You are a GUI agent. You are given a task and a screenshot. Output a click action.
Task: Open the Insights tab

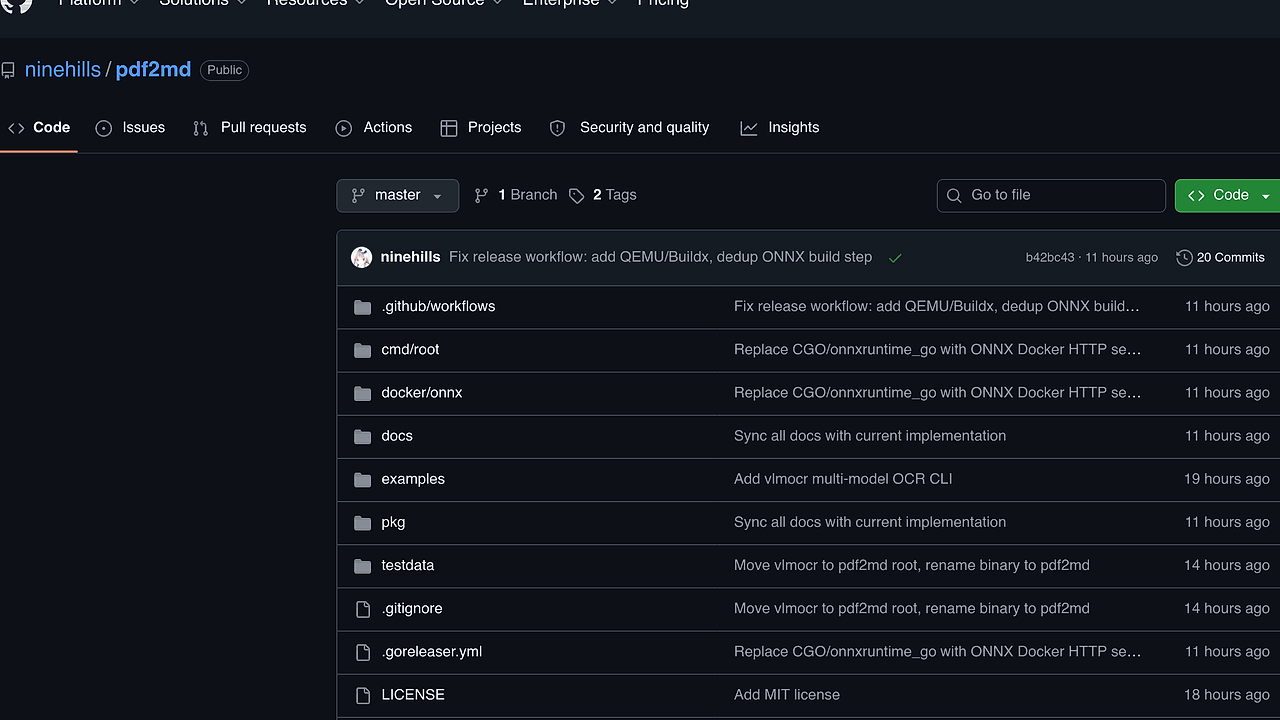pyautogui.click(x=780, y=128)
